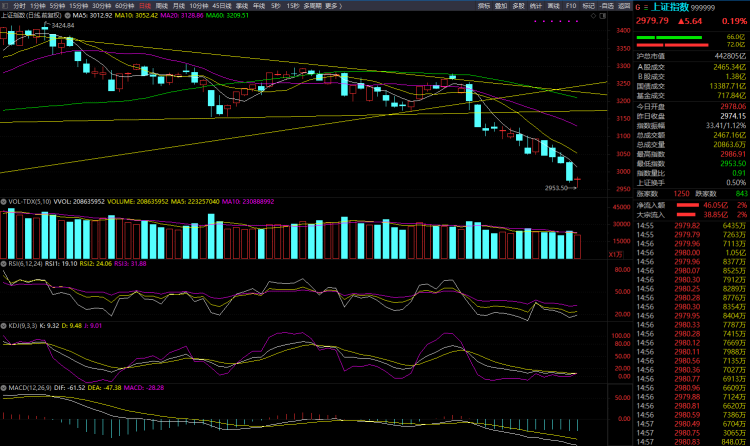The height and width of the screenshot is (446, 750).
Task: Open the F10 company info
Action: tap(571, 5)
